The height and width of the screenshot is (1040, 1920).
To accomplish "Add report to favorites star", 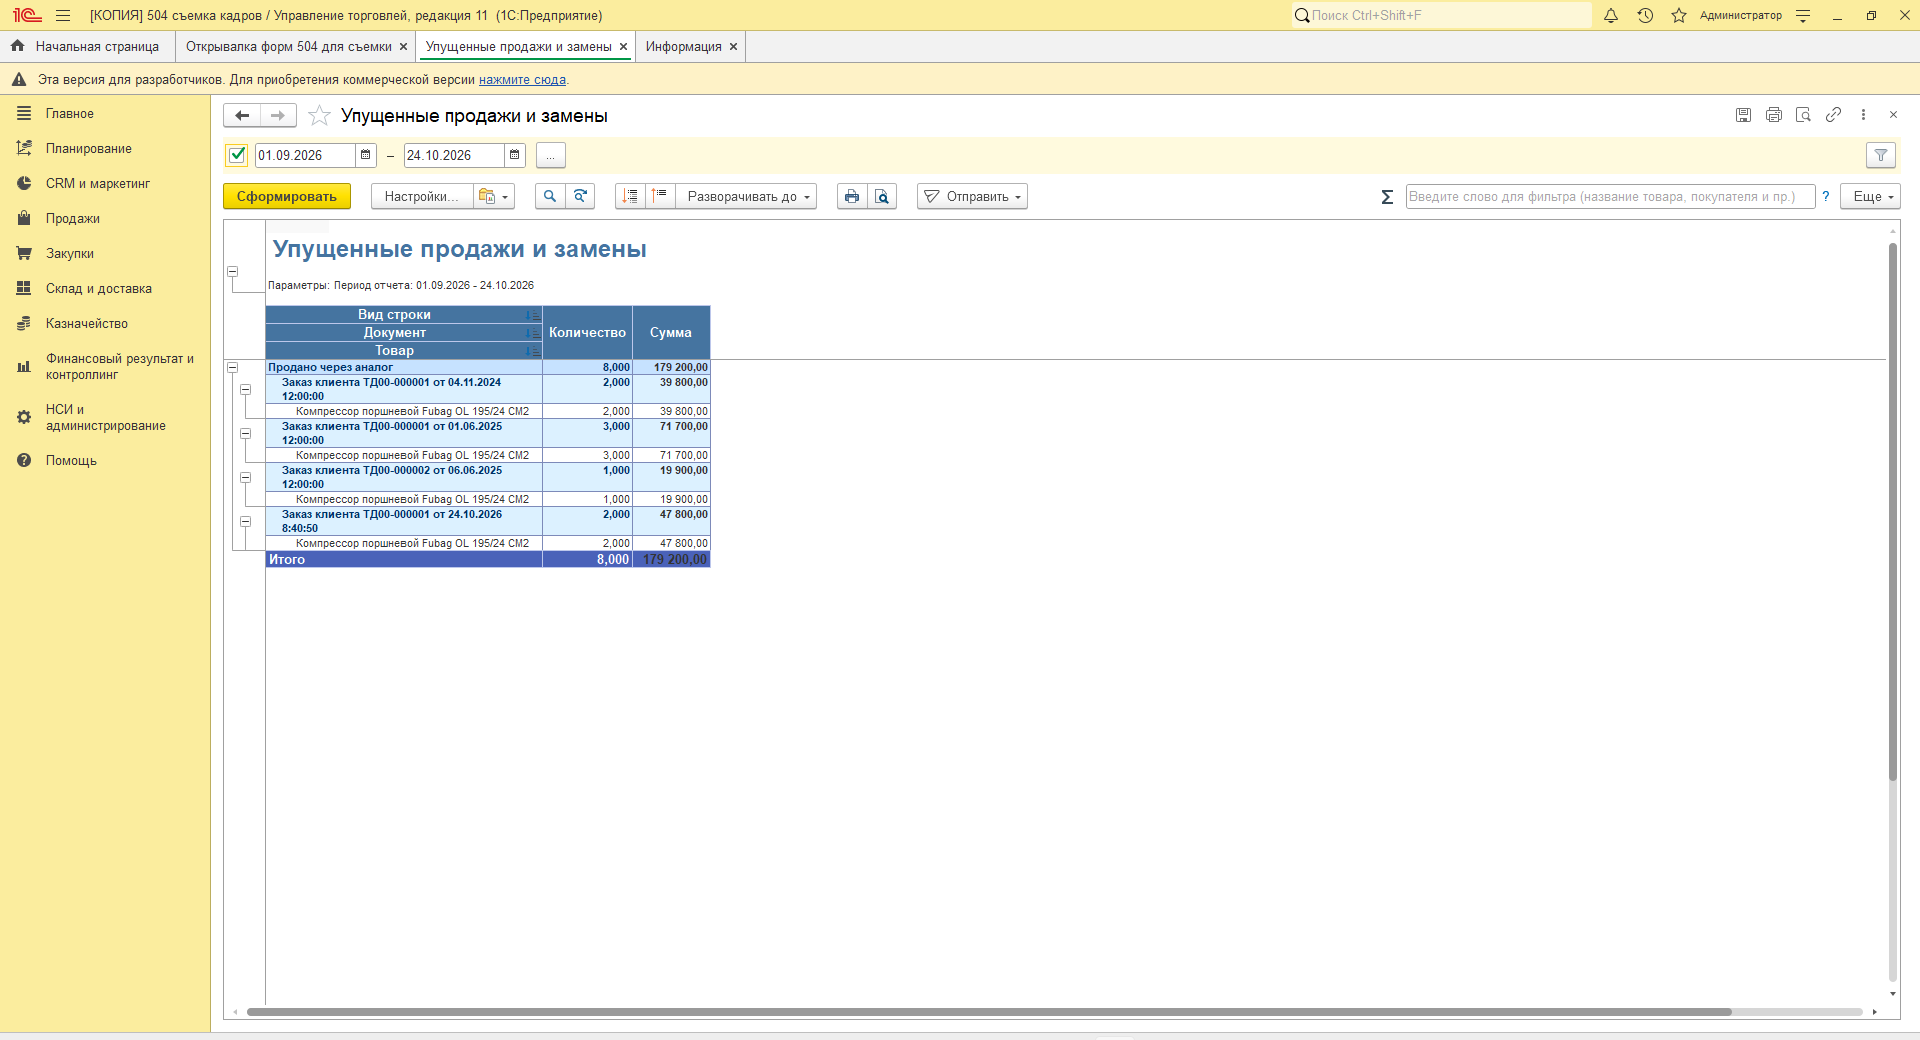I will pyautogui.click(x=319, y=116).
